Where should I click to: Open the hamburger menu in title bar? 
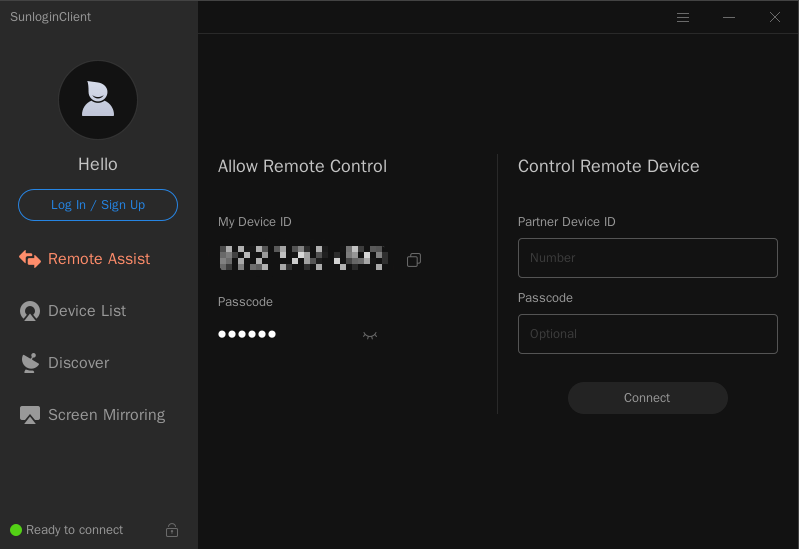[683, 17]
